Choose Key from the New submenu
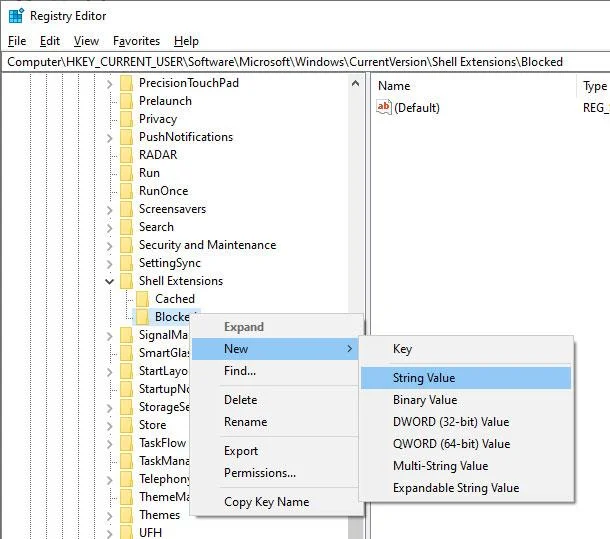This screenshot has width=610, height=539. pyautogui.click(x=466, y=349)
